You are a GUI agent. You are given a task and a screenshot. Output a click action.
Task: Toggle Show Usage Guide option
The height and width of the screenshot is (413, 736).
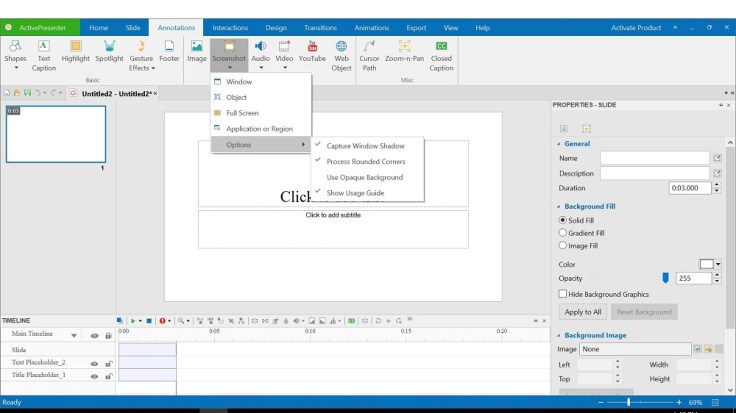(367, 193)
